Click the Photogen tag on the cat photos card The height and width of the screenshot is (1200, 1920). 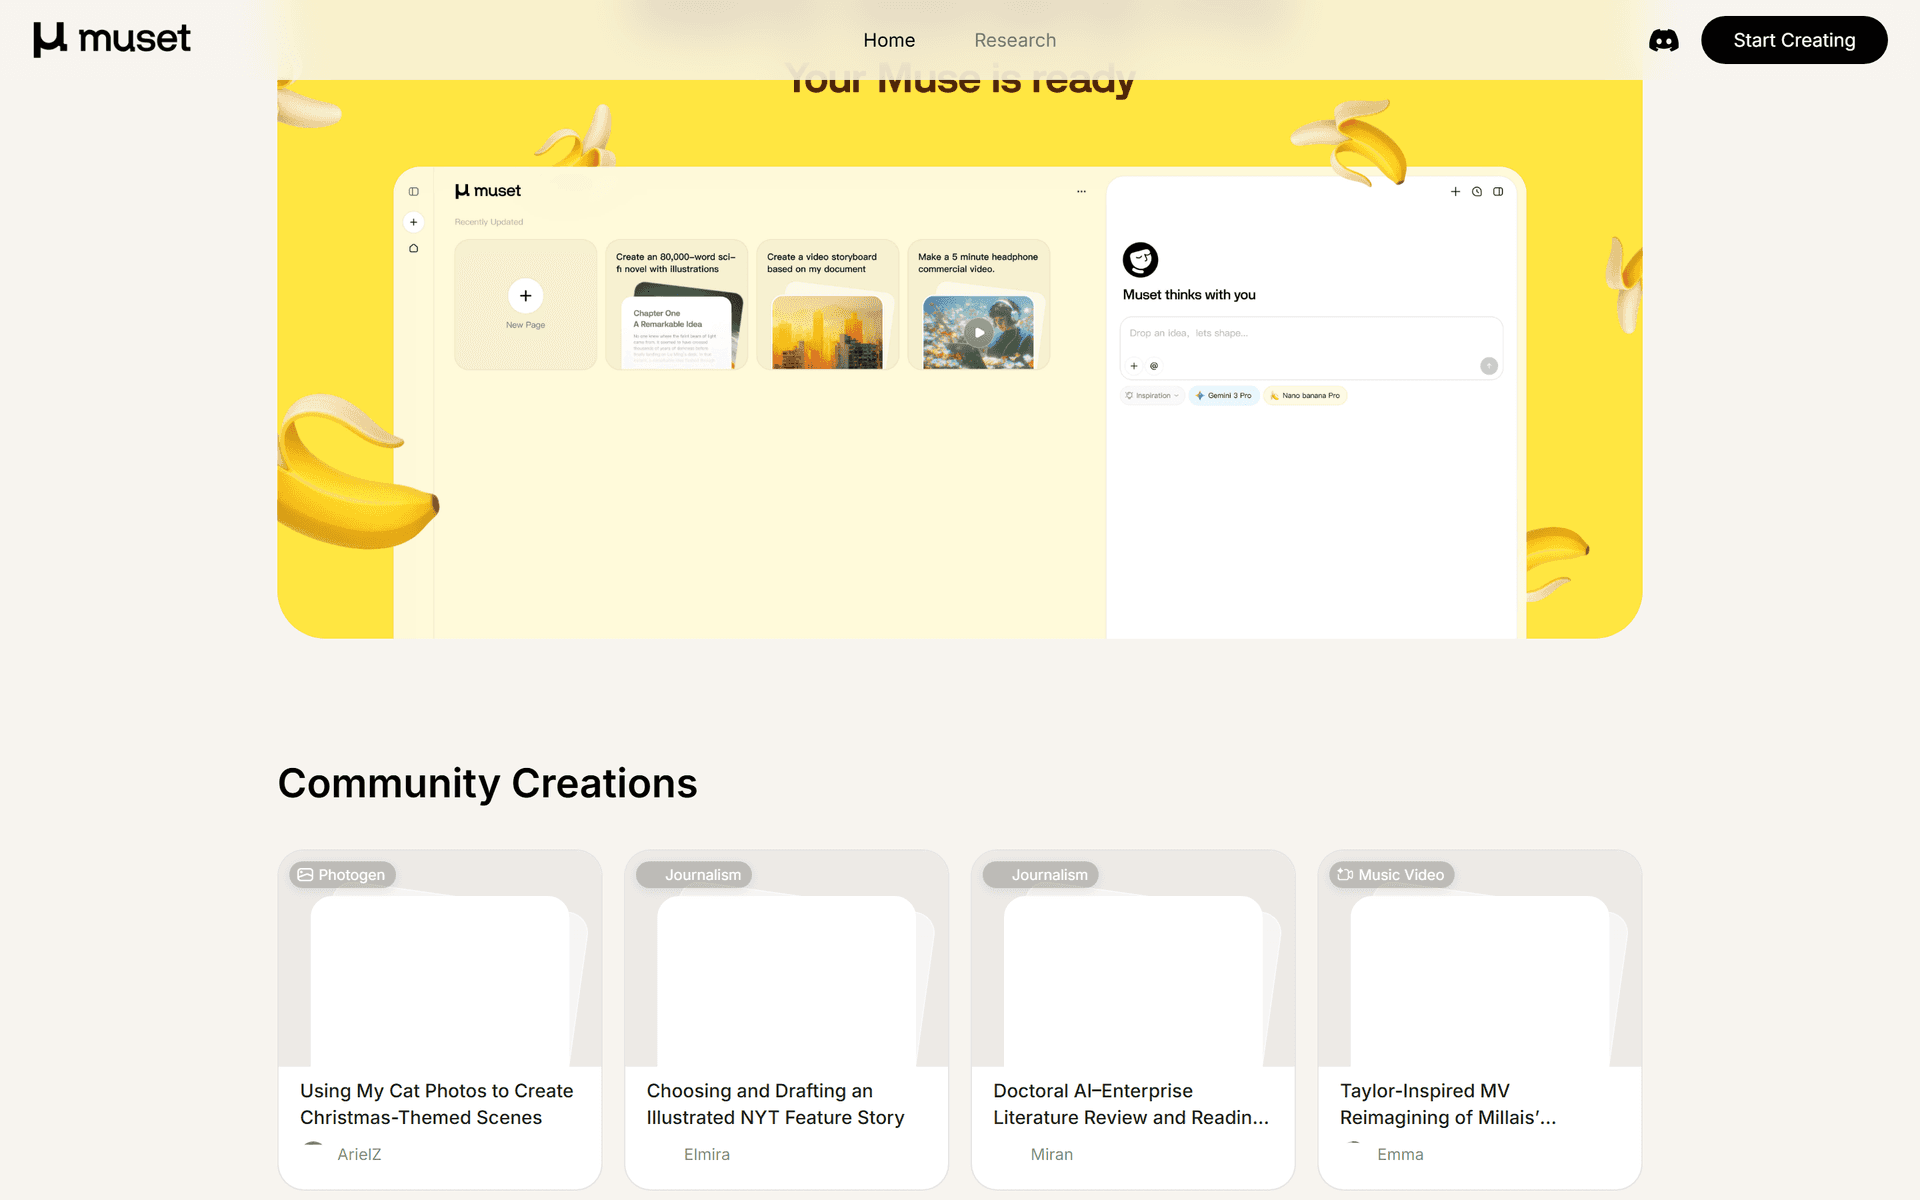click(342, 875)
